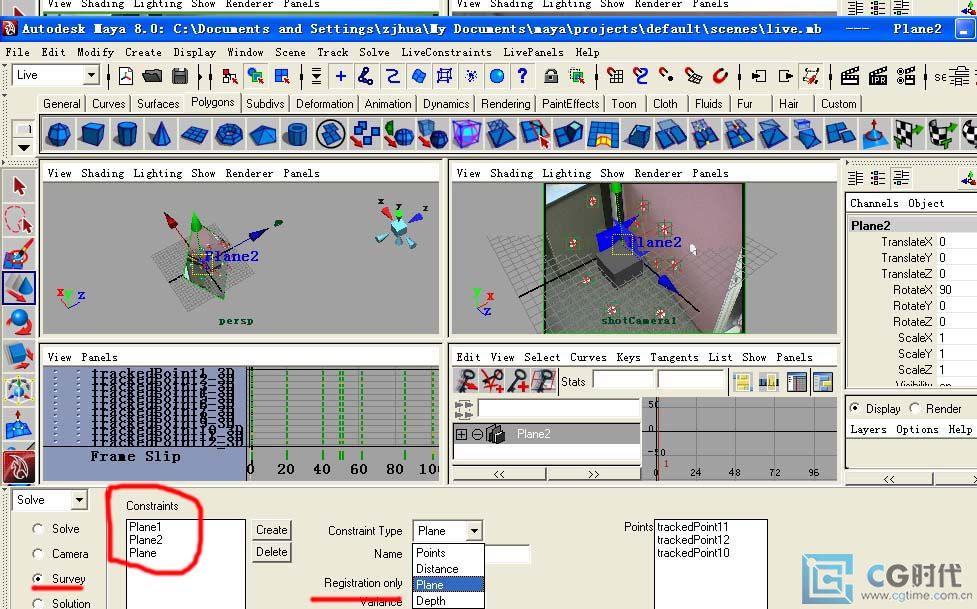This screenshot has height=609, width=977.
Task: Open the Tangents menu in Graph Editor
Action: 674,357
